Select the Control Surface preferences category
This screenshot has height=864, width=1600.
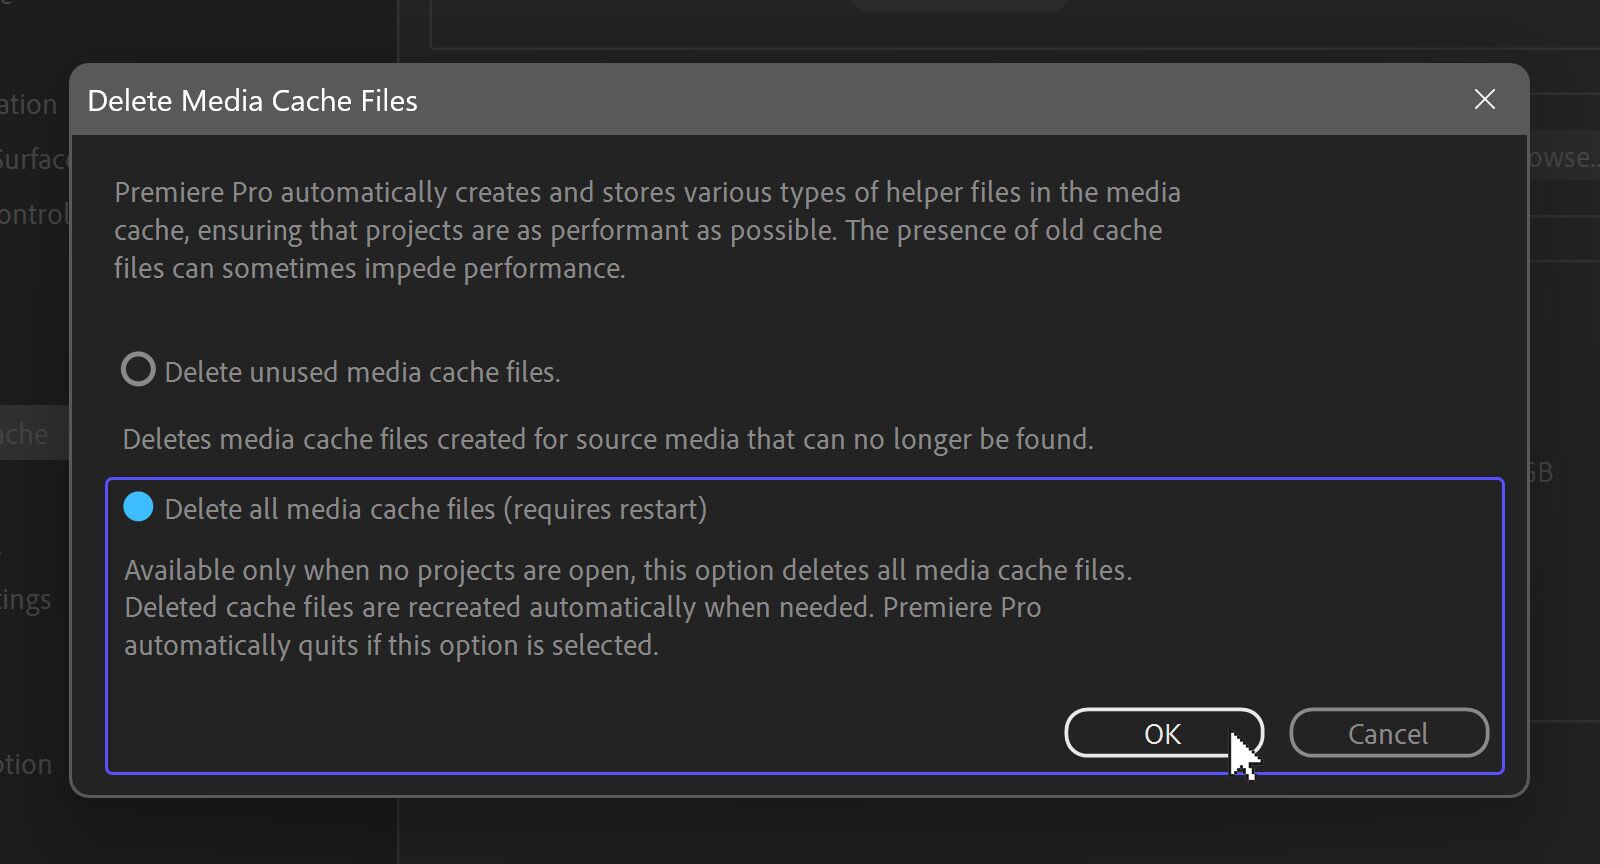pos(34,159)
